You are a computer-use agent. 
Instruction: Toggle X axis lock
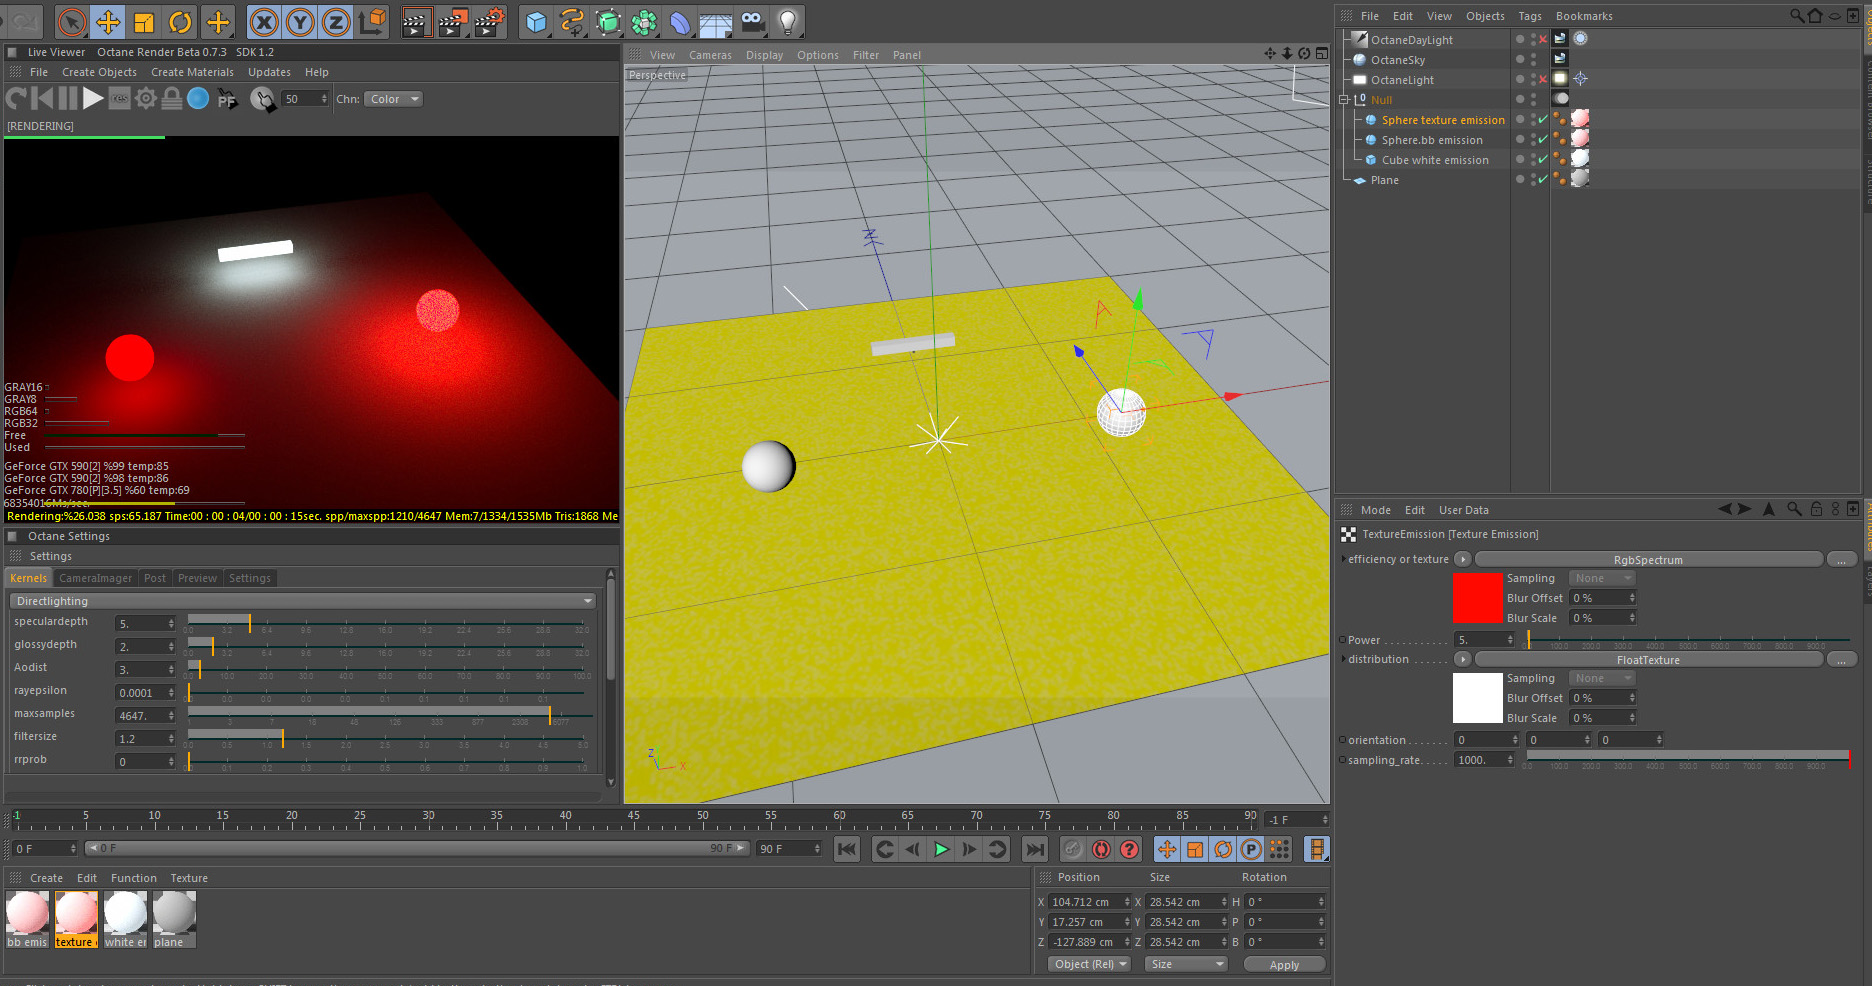pyautogui.click(x=263, y=21)
